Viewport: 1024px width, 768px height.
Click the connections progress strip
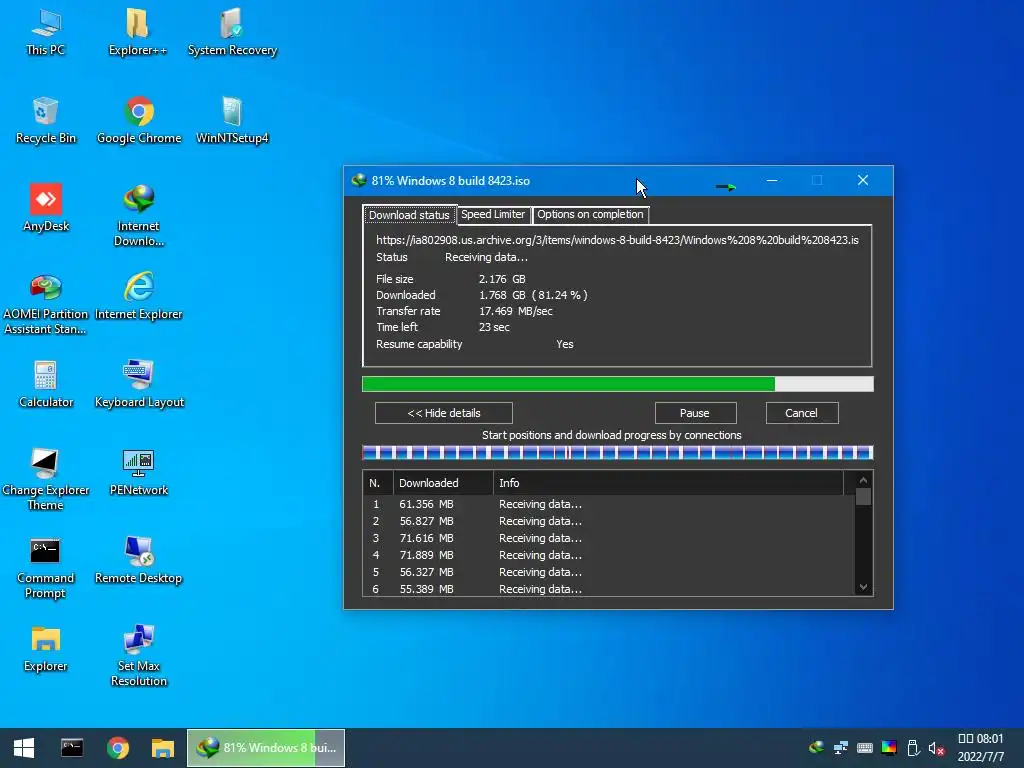point(617,453)
